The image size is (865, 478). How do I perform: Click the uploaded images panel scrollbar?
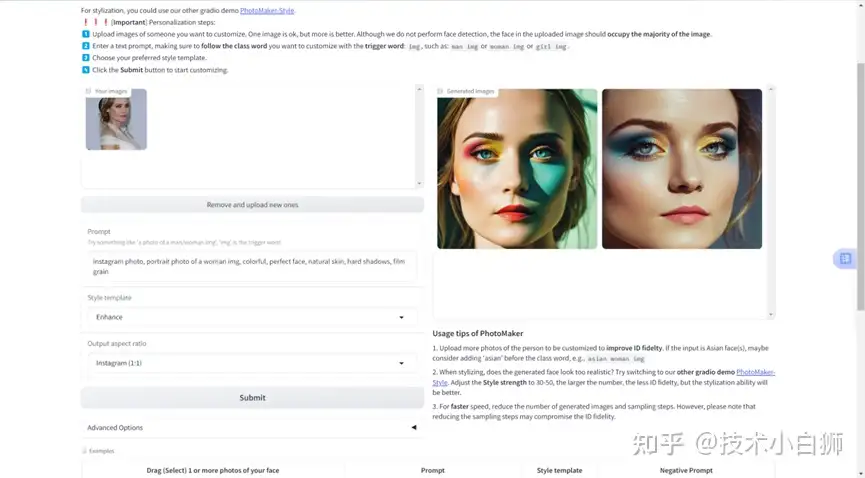point(419,136)
